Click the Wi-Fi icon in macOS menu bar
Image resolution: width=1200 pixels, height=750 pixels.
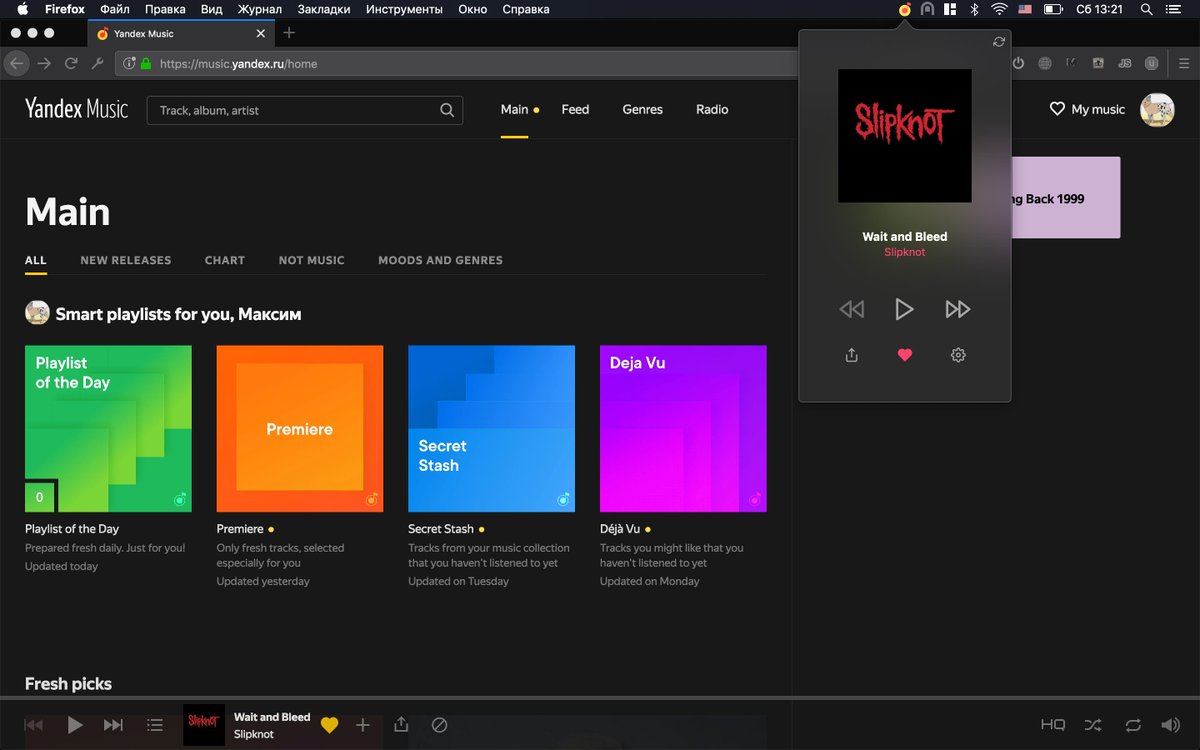(998, 9)
